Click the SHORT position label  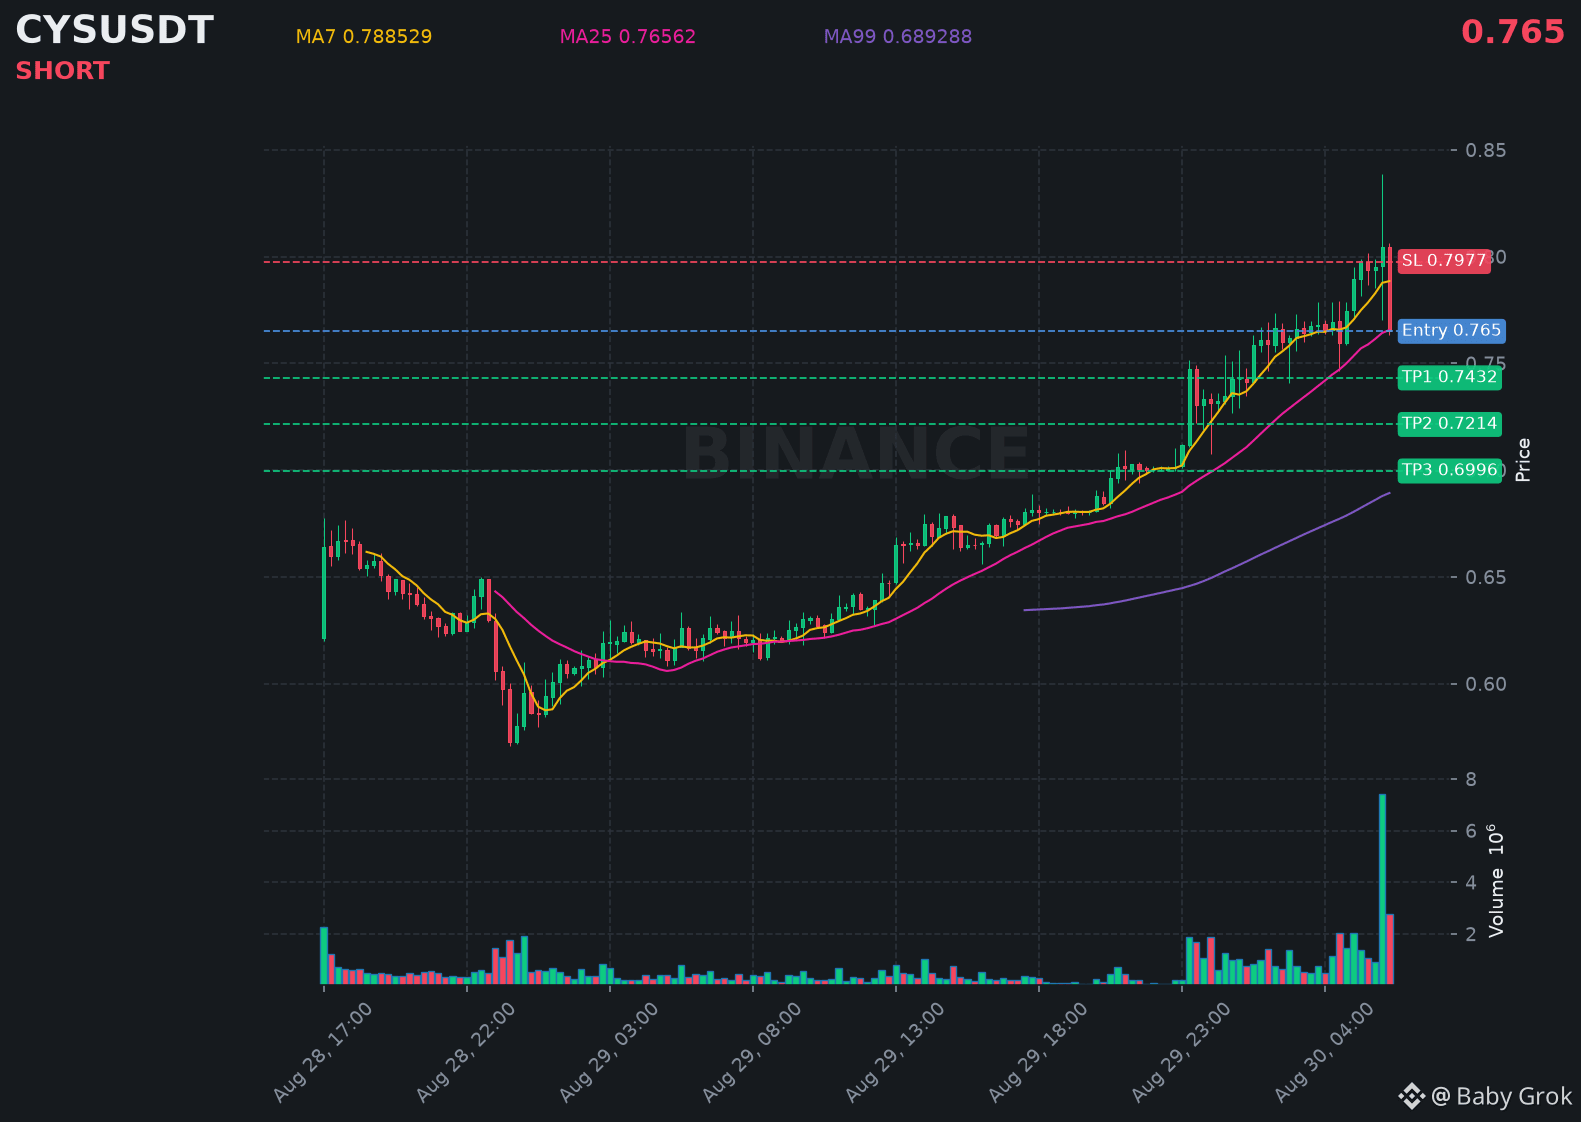[62, 71]
